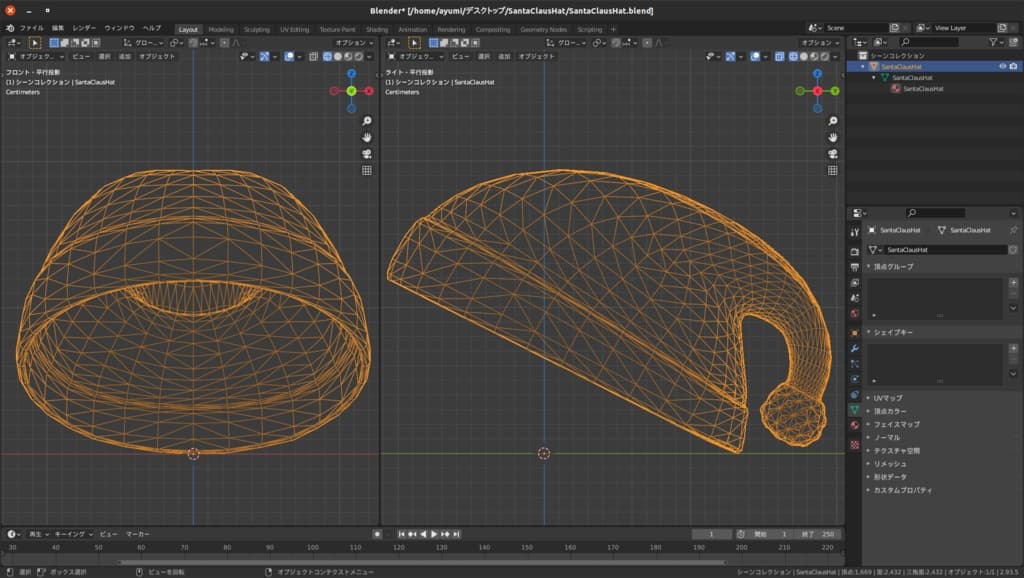Viewport: 1024px width, 578px height.
Task: Disable SantaClausHat rendering with the camera icon
Action: click(1013, 66)
